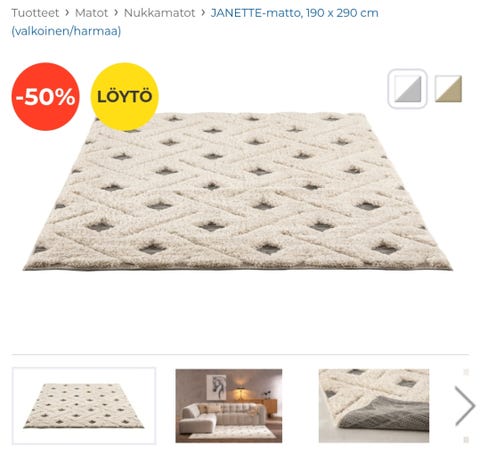Click the chevron after Nukkamatot
This screenshot has height=470, width=480.
pyautogui.click(x=203, y=13)
